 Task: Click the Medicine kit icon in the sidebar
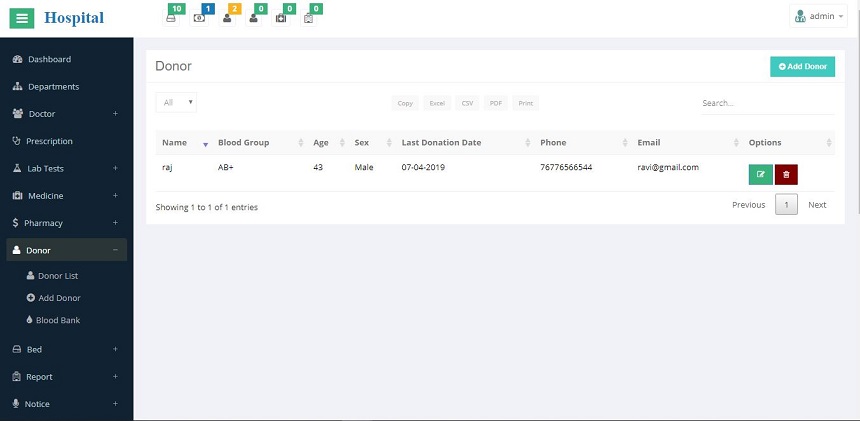tap(17, 196)
